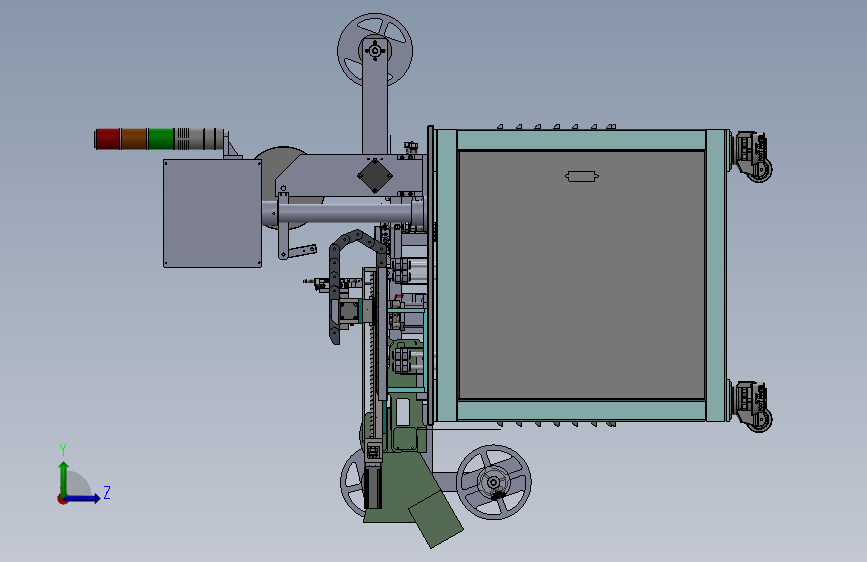Image resolution: width=867 pixels, height=562 pixels.
Task: Select the green segment of the signal tower
Action: pyautogui.click(x=161, y=139)
